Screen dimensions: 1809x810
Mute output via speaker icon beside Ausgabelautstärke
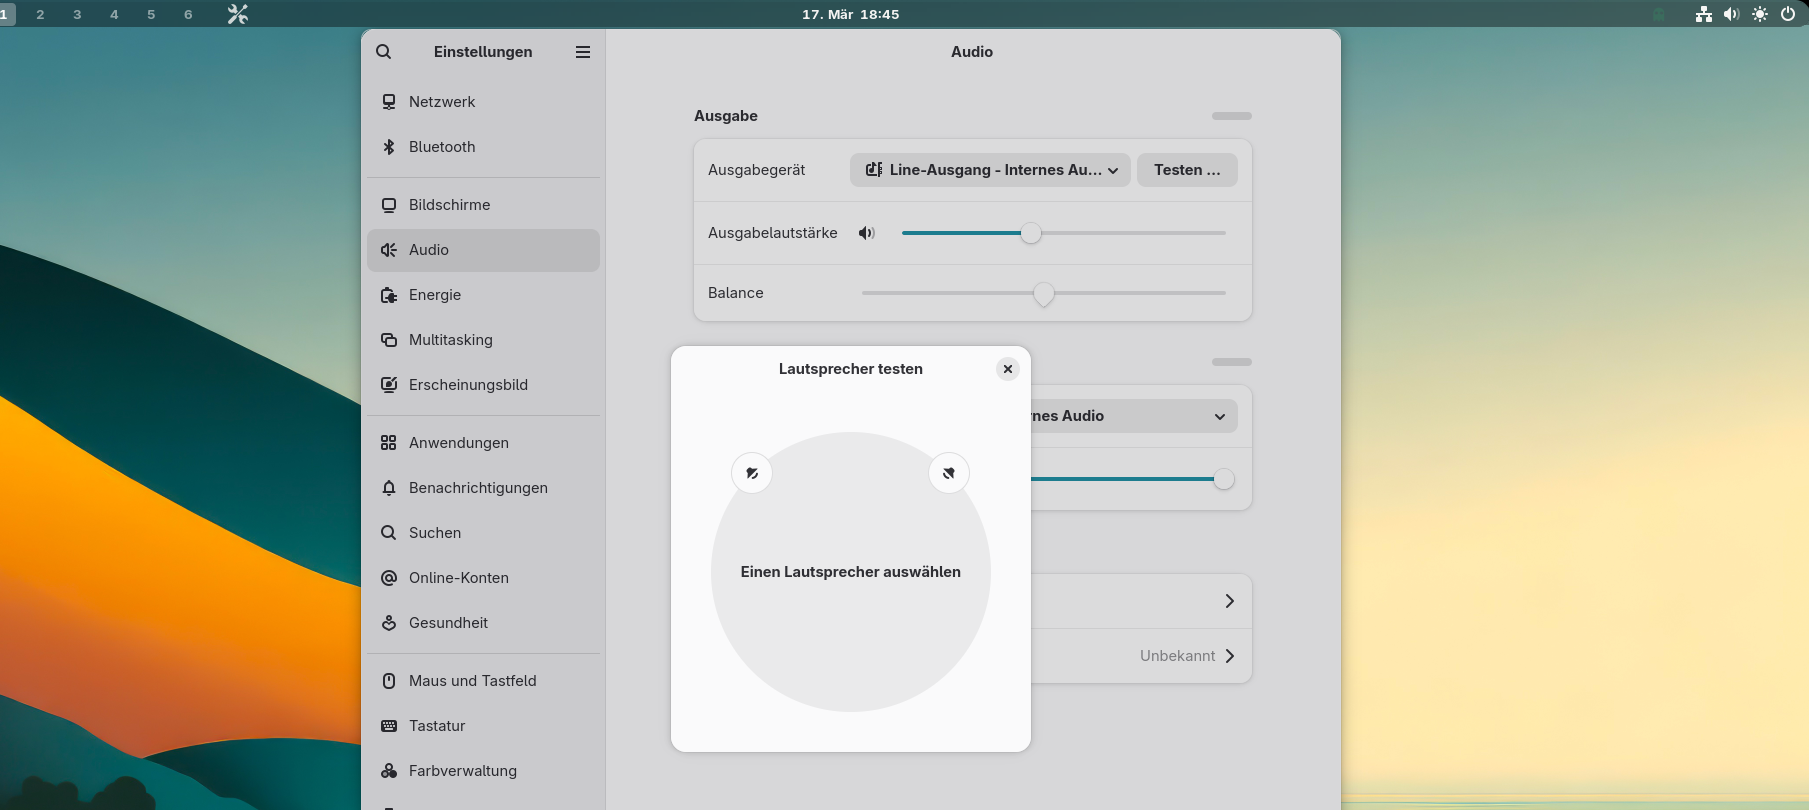pyautogui.click(x=866, y=233)
